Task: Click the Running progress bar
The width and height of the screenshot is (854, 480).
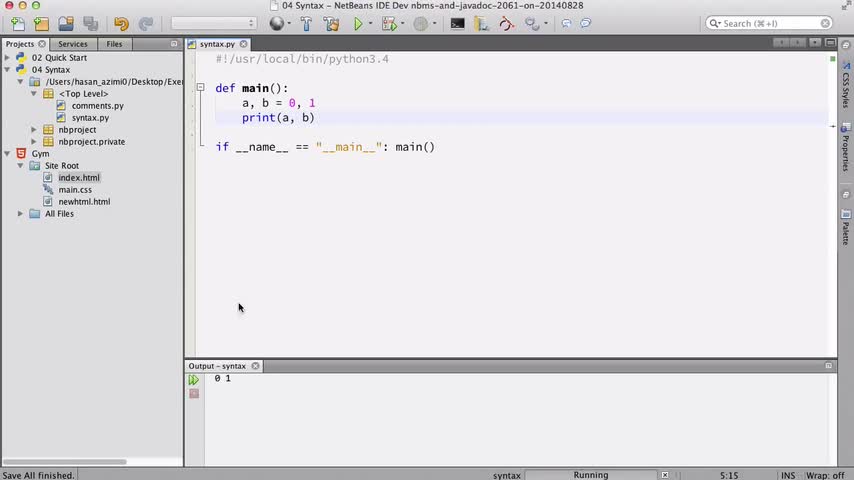Action: click(x=591, y=475)
